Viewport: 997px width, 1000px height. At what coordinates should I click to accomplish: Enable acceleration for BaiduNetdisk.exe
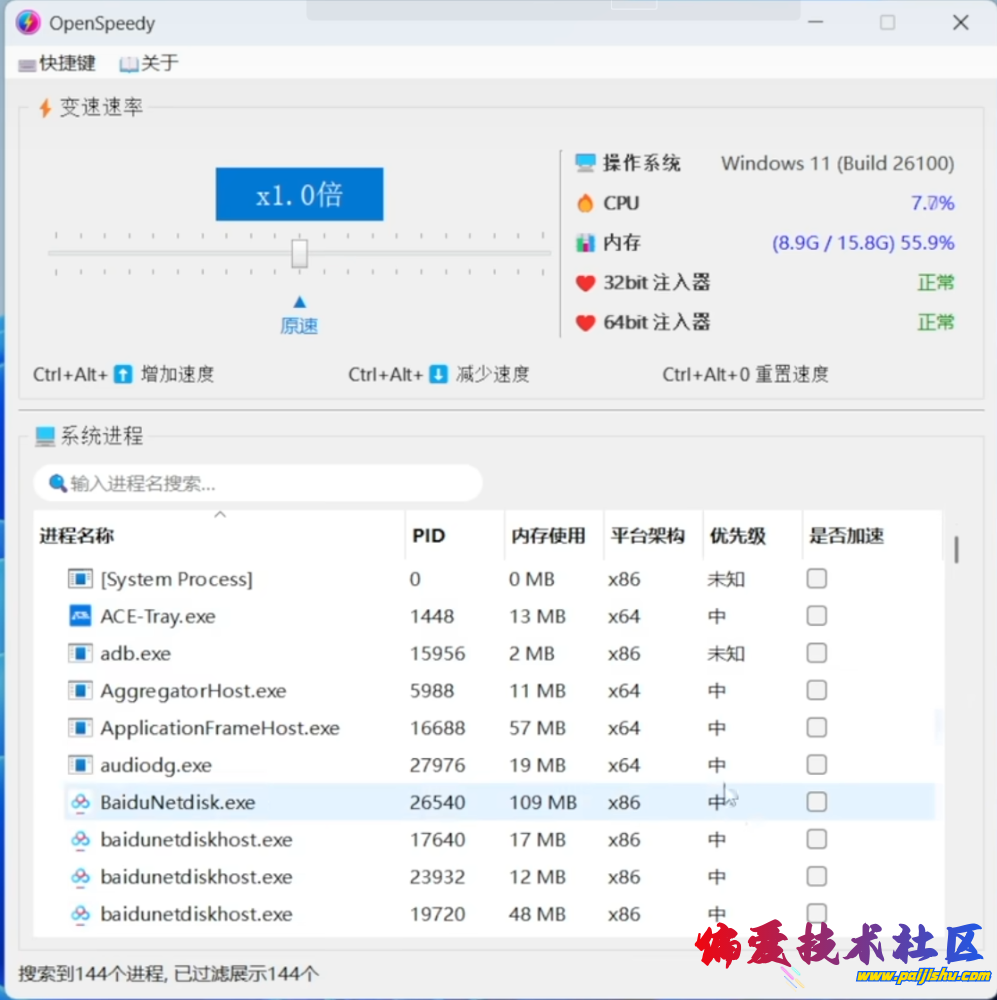coord(817,802)
